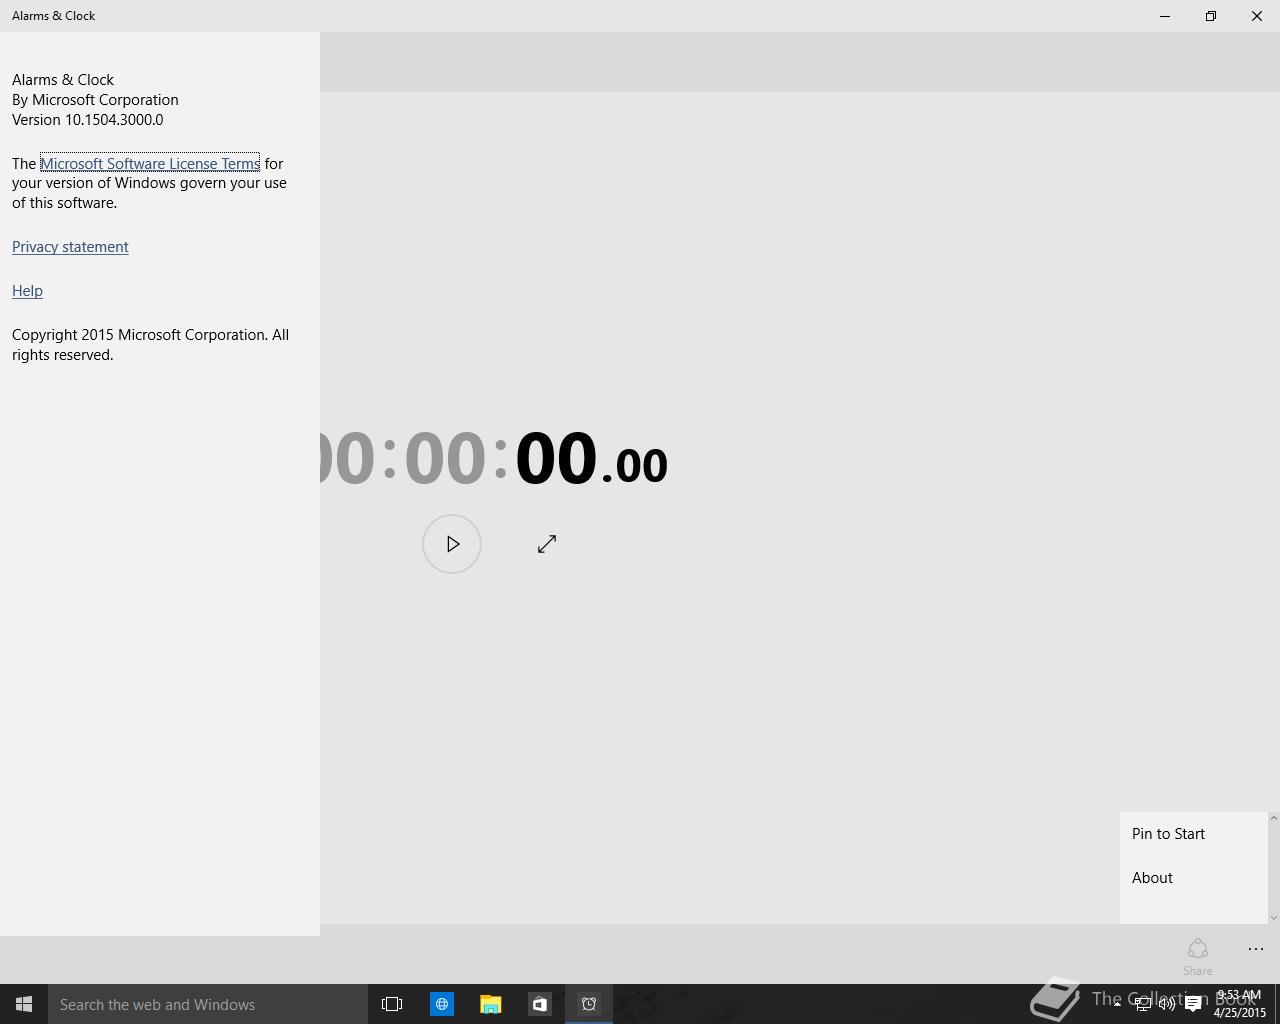This screenshot has height=1024, width=1280.
Task: Open the Store app from the taskbar
Action: [x=539, y=1004]
